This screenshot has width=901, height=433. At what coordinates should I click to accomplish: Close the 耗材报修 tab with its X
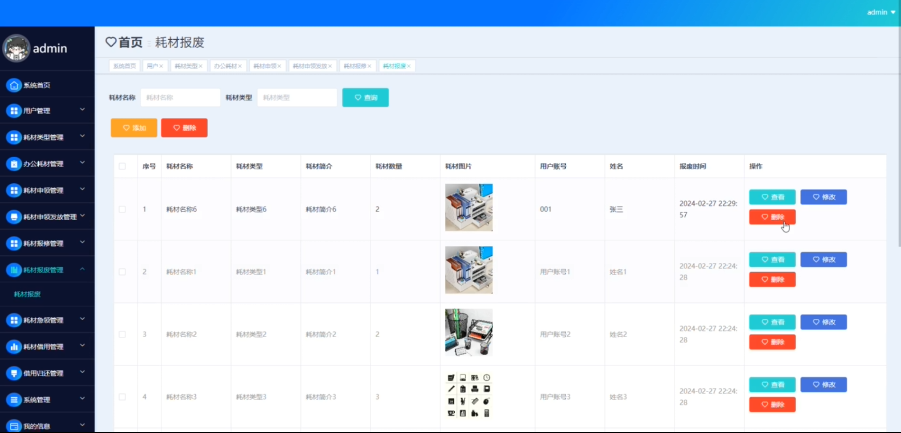pos(369,66)
